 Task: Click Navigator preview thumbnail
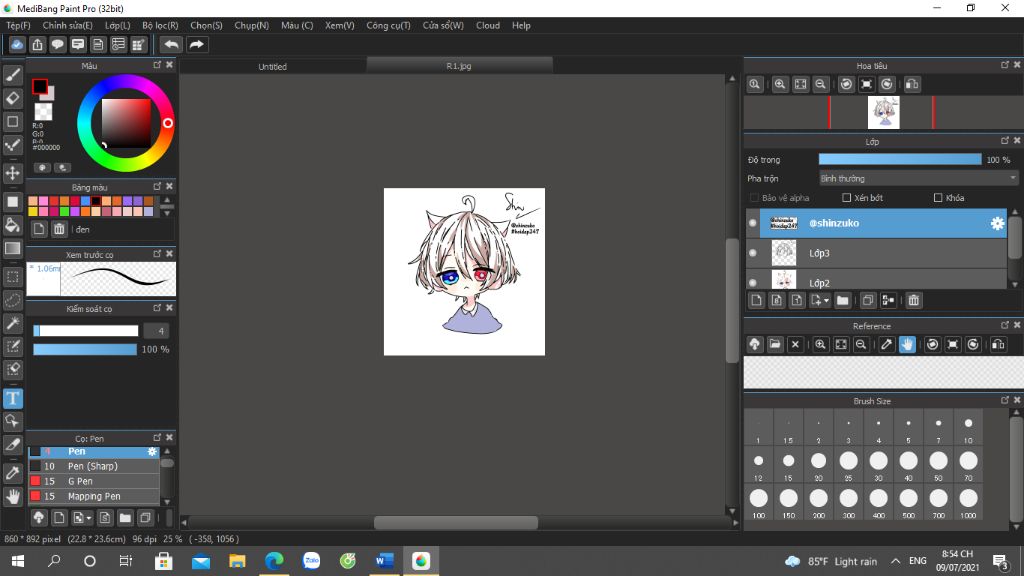(884, 112)
